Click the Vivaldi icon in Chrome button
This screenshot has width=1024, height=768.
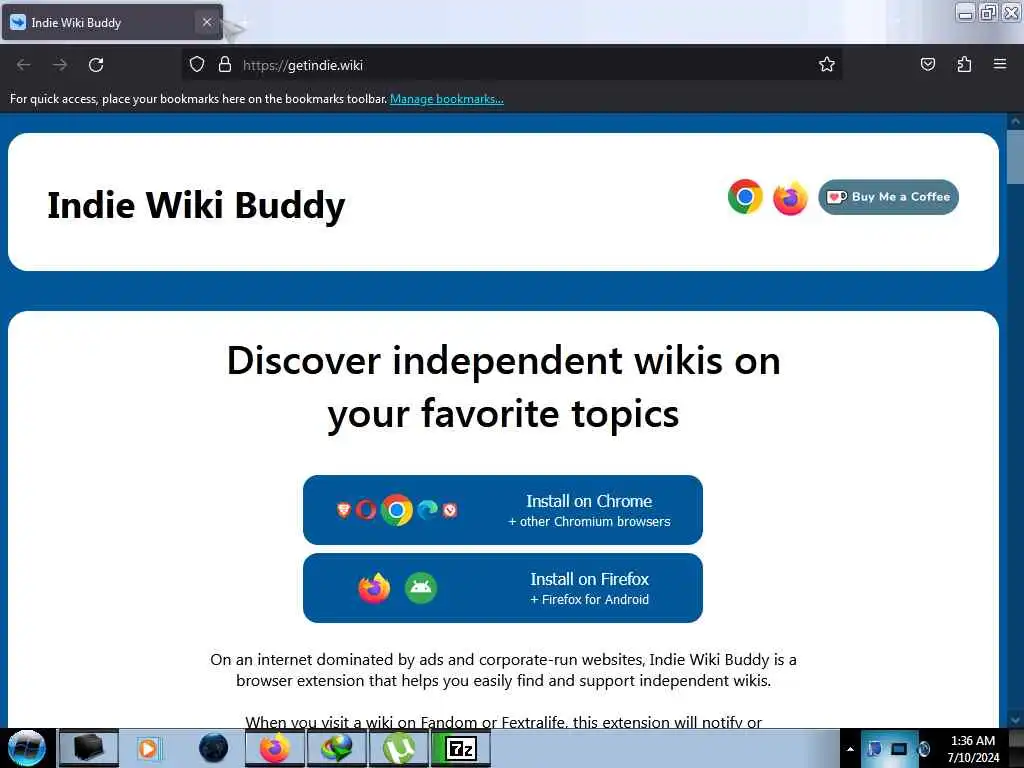pyautogui.click(x=450, y=510)
